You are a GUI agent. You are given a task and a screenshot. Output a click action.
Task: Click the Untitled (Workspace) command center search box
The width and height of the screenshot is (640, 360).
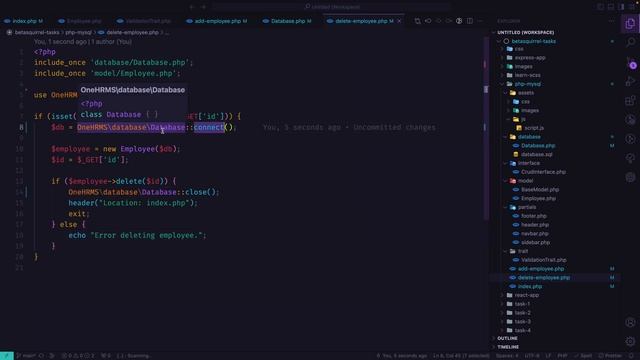pos(331,7)
